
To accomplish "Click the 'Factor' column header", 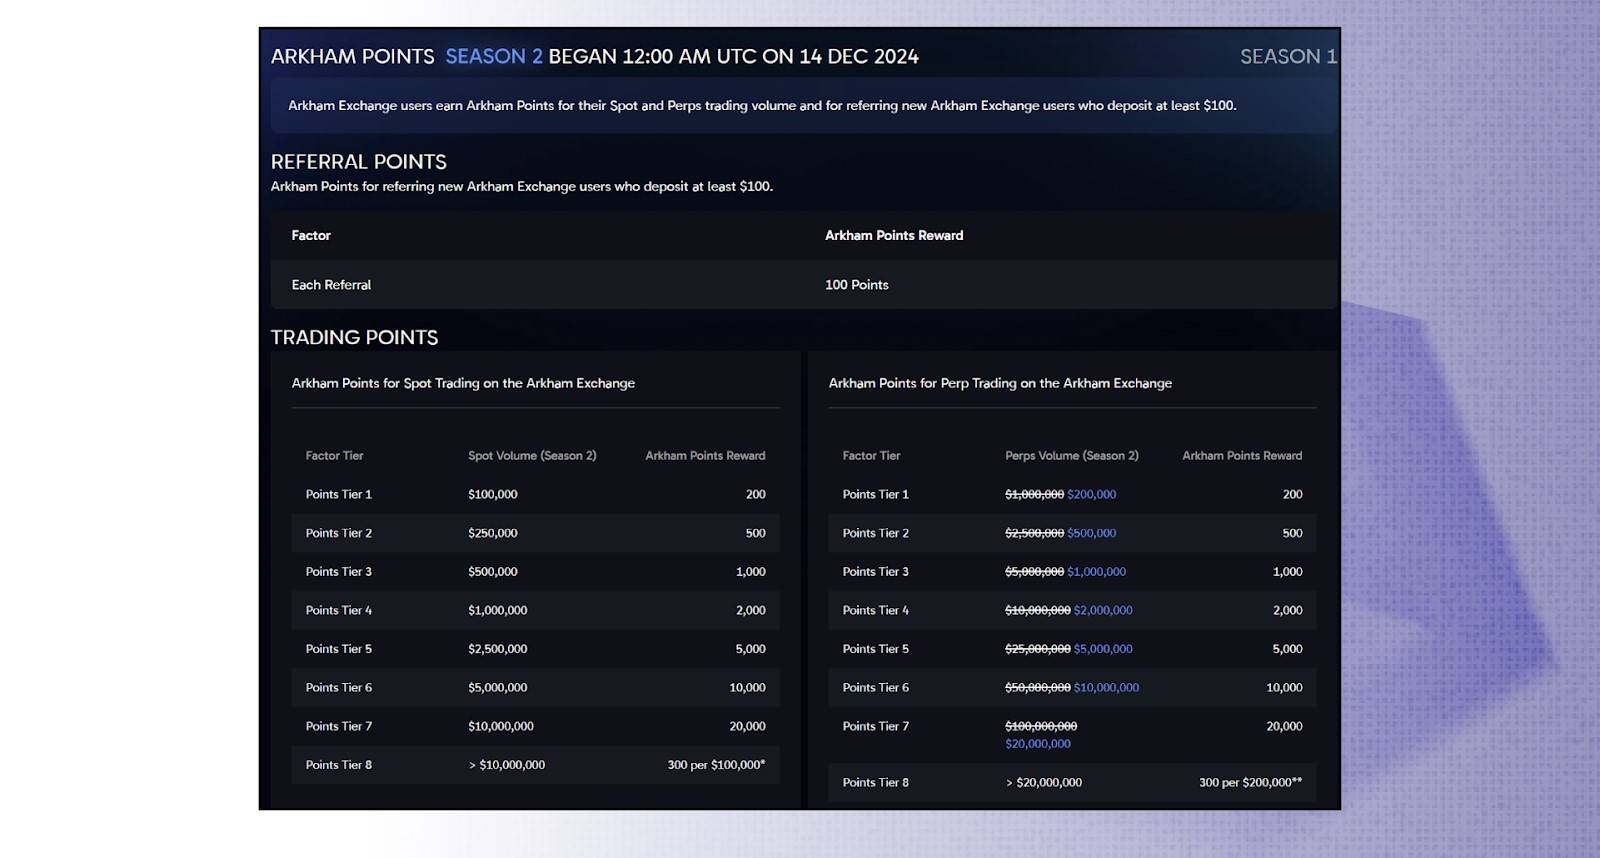I will 311,236.
